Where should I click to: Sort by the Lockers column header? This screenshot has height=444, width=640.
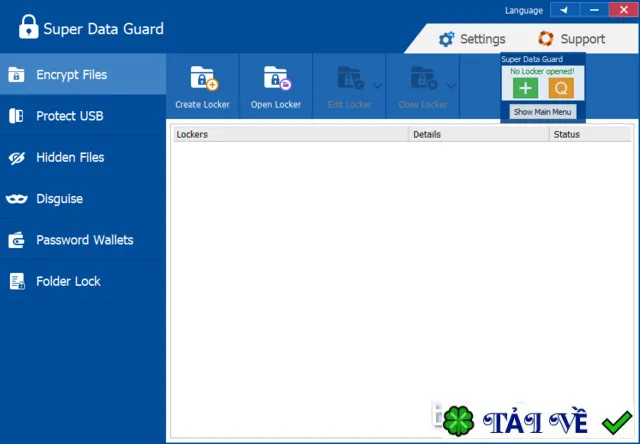click(x=291, y=134)
